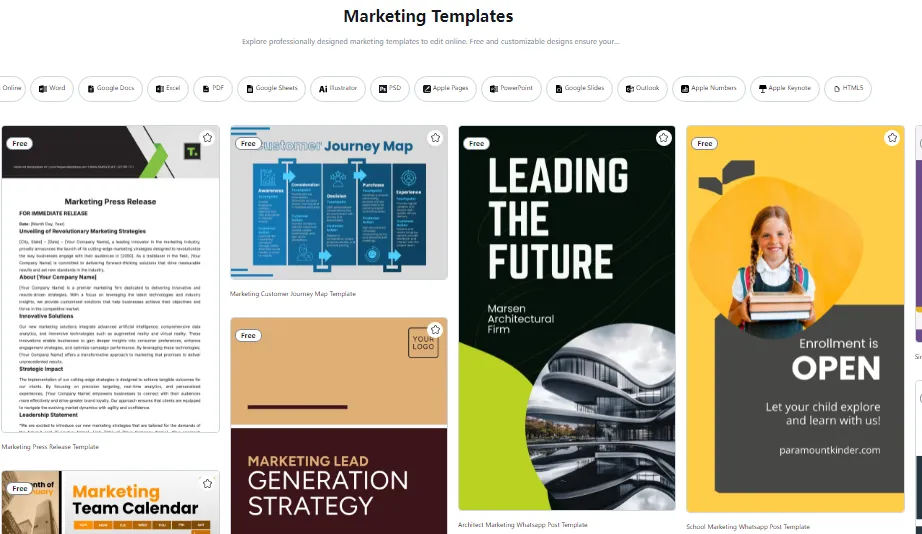
Task: Filter by PDF format
Action: click(x=213, y=89)
